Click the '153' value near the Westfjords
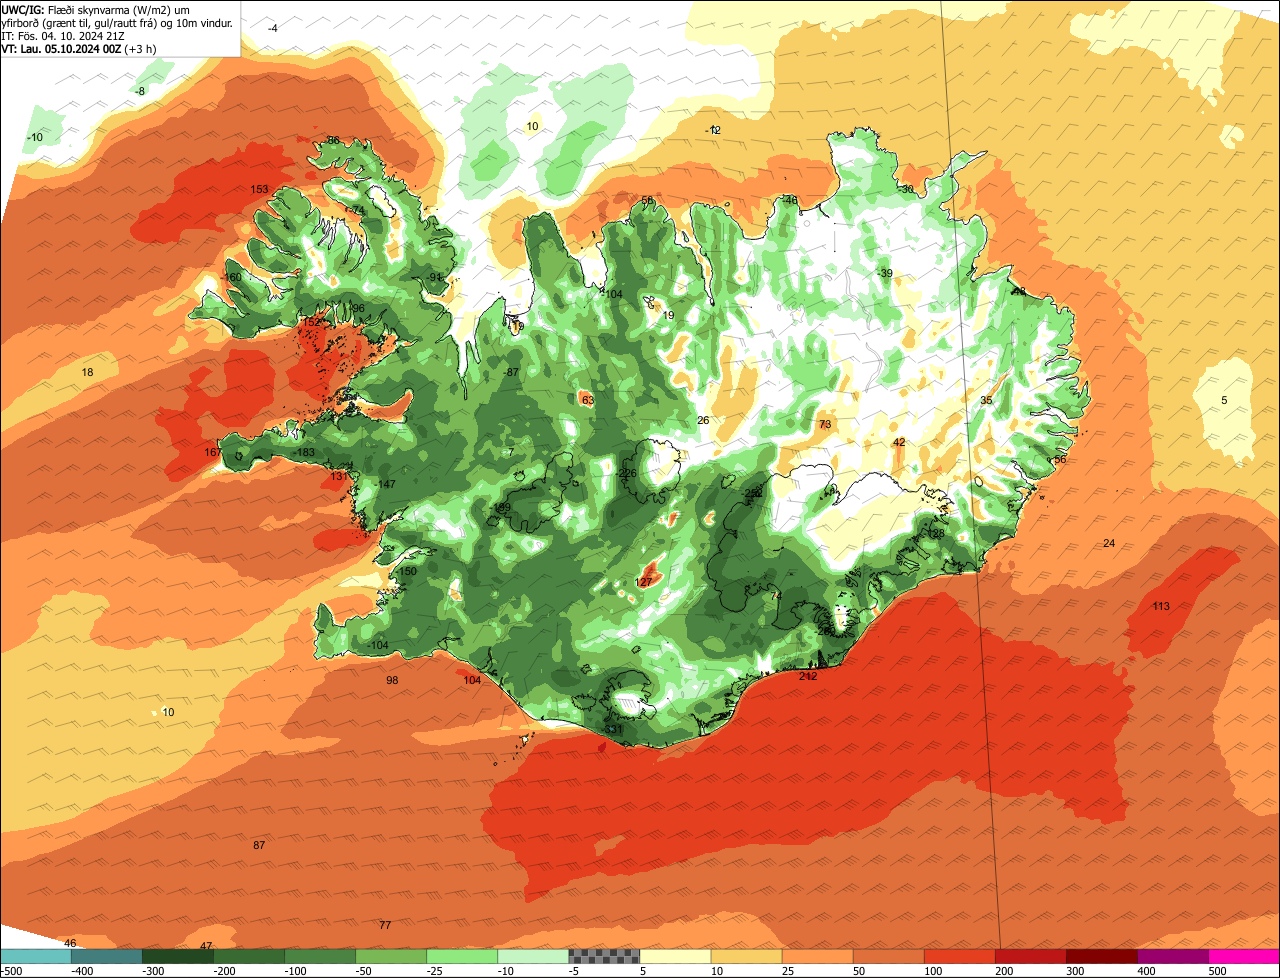The image size is (1280, 978). pyautogui.click(x=259, y=189)
